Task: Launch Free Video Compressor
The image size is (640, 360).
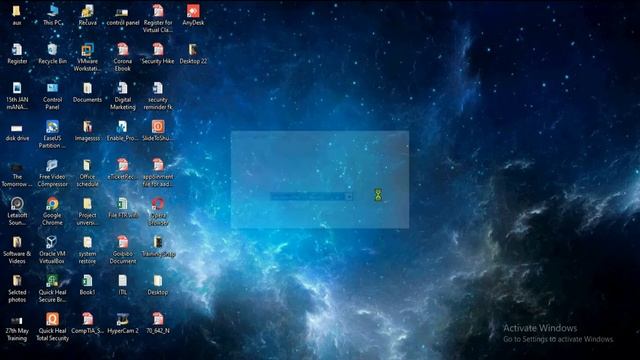Action: tap(52, 173)
